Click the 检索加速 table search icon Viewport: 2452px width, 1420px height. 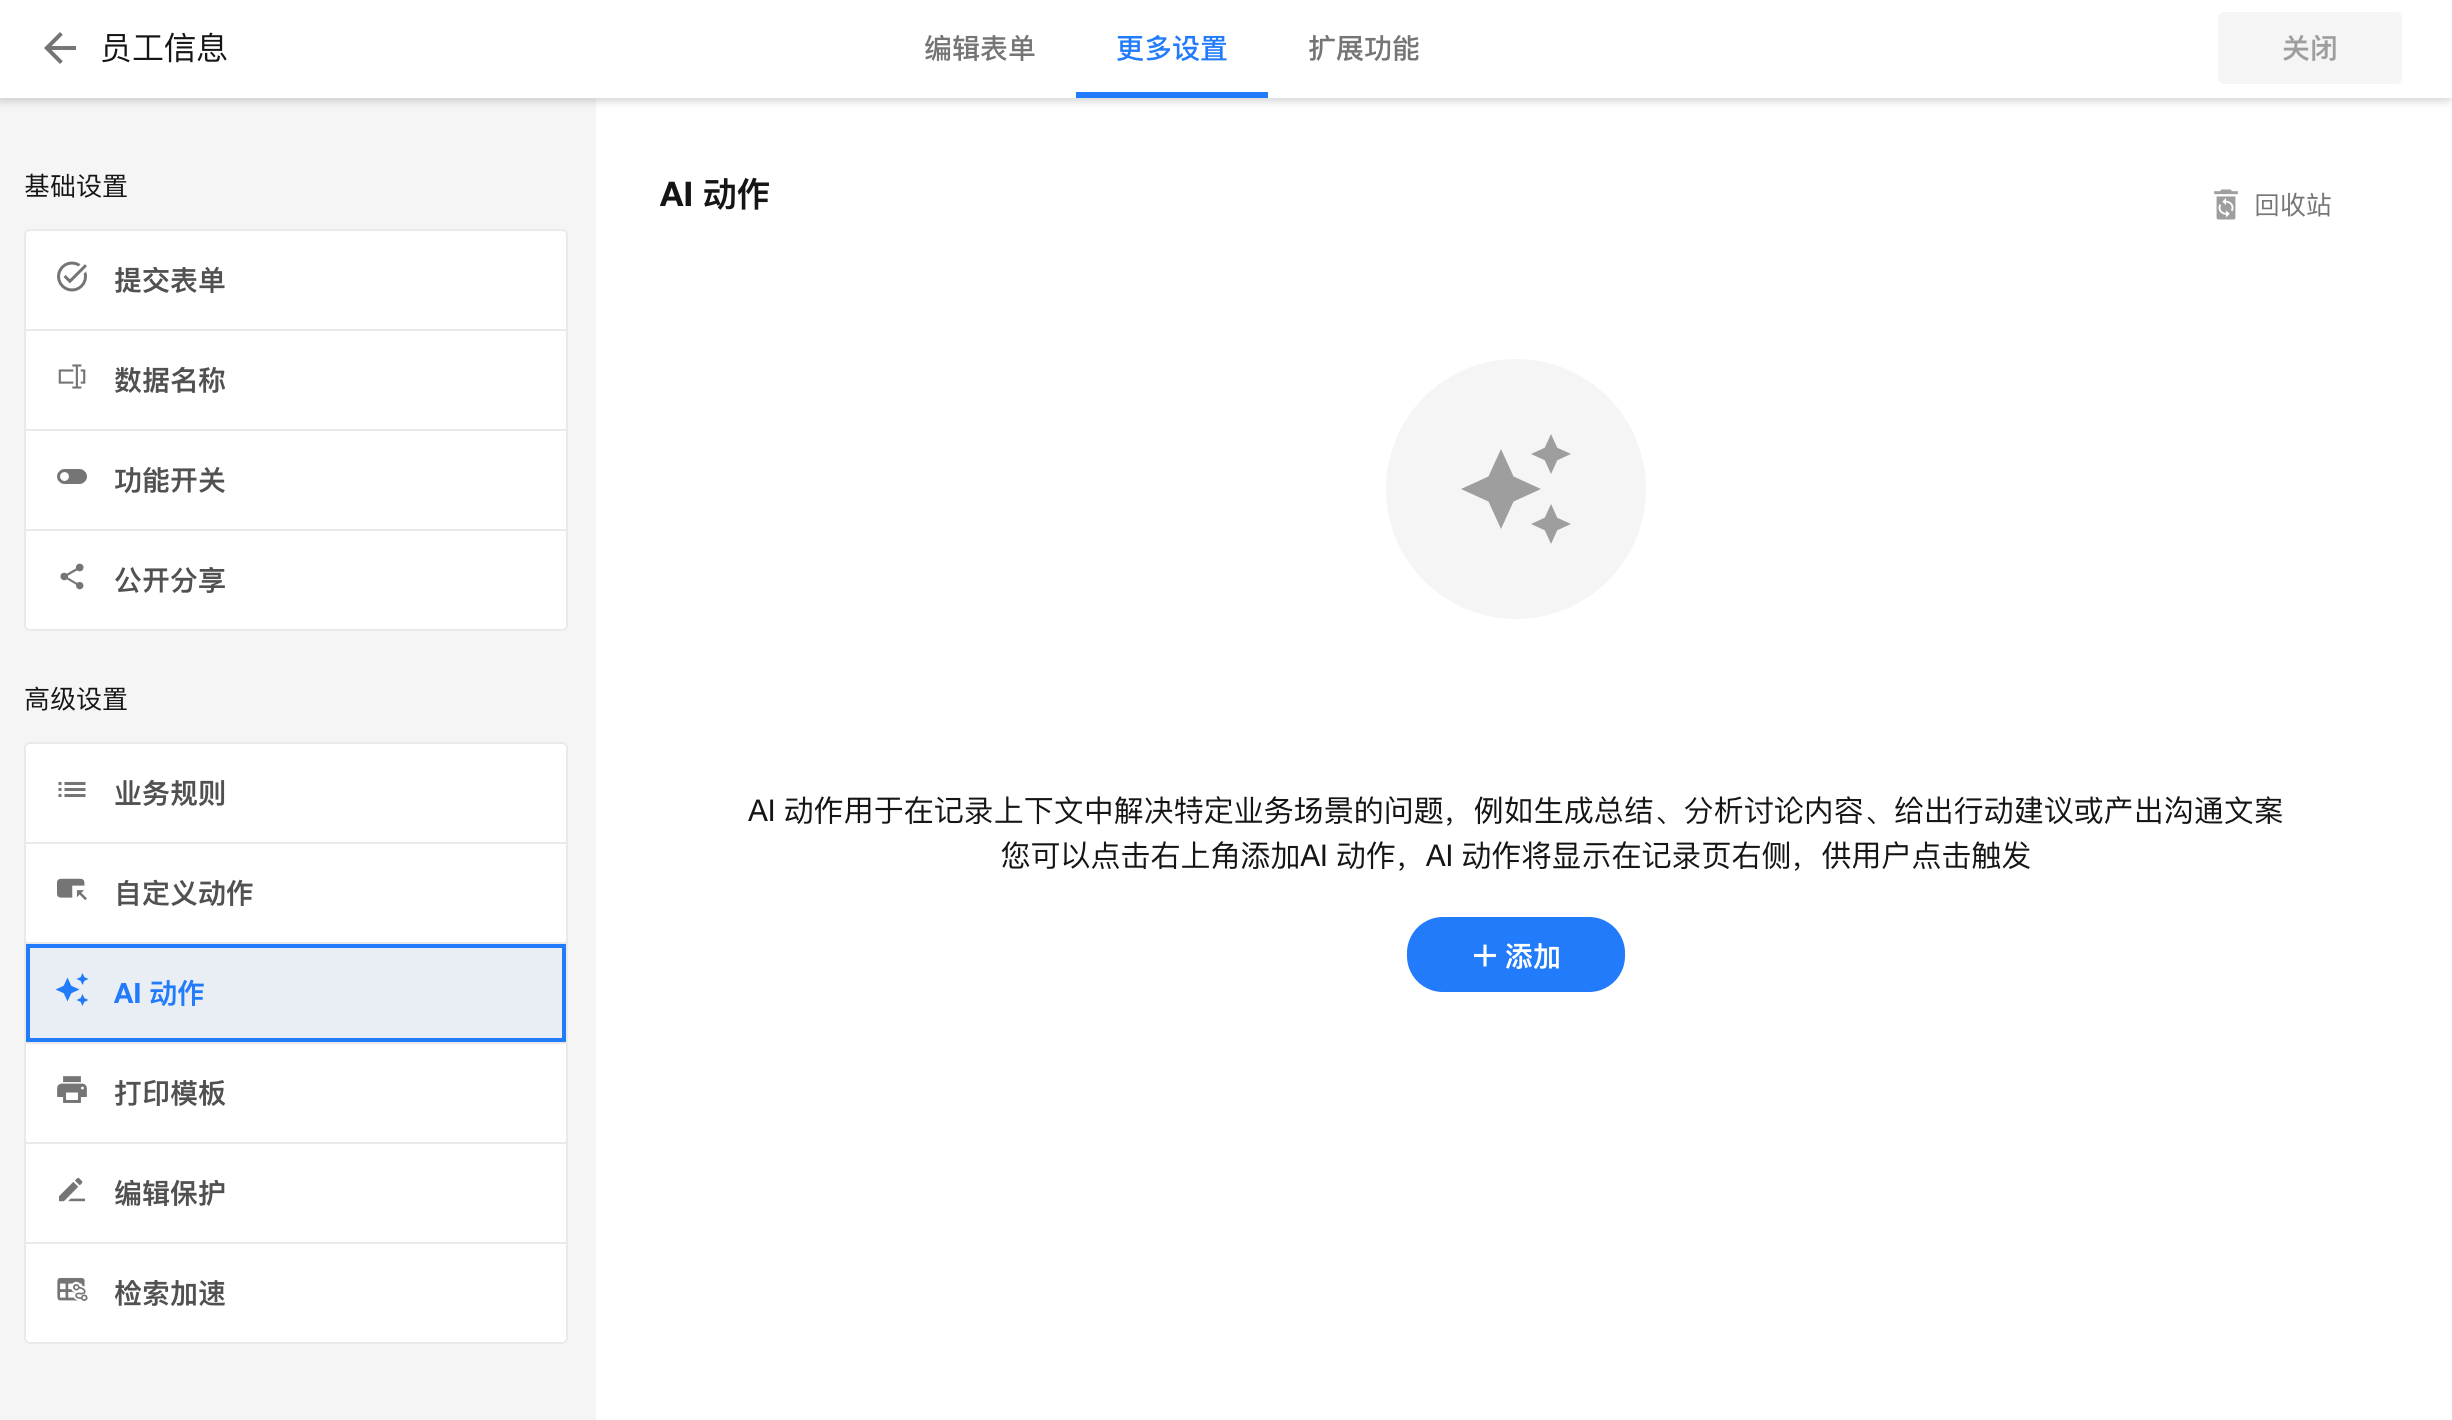(x=72, y=1290)
